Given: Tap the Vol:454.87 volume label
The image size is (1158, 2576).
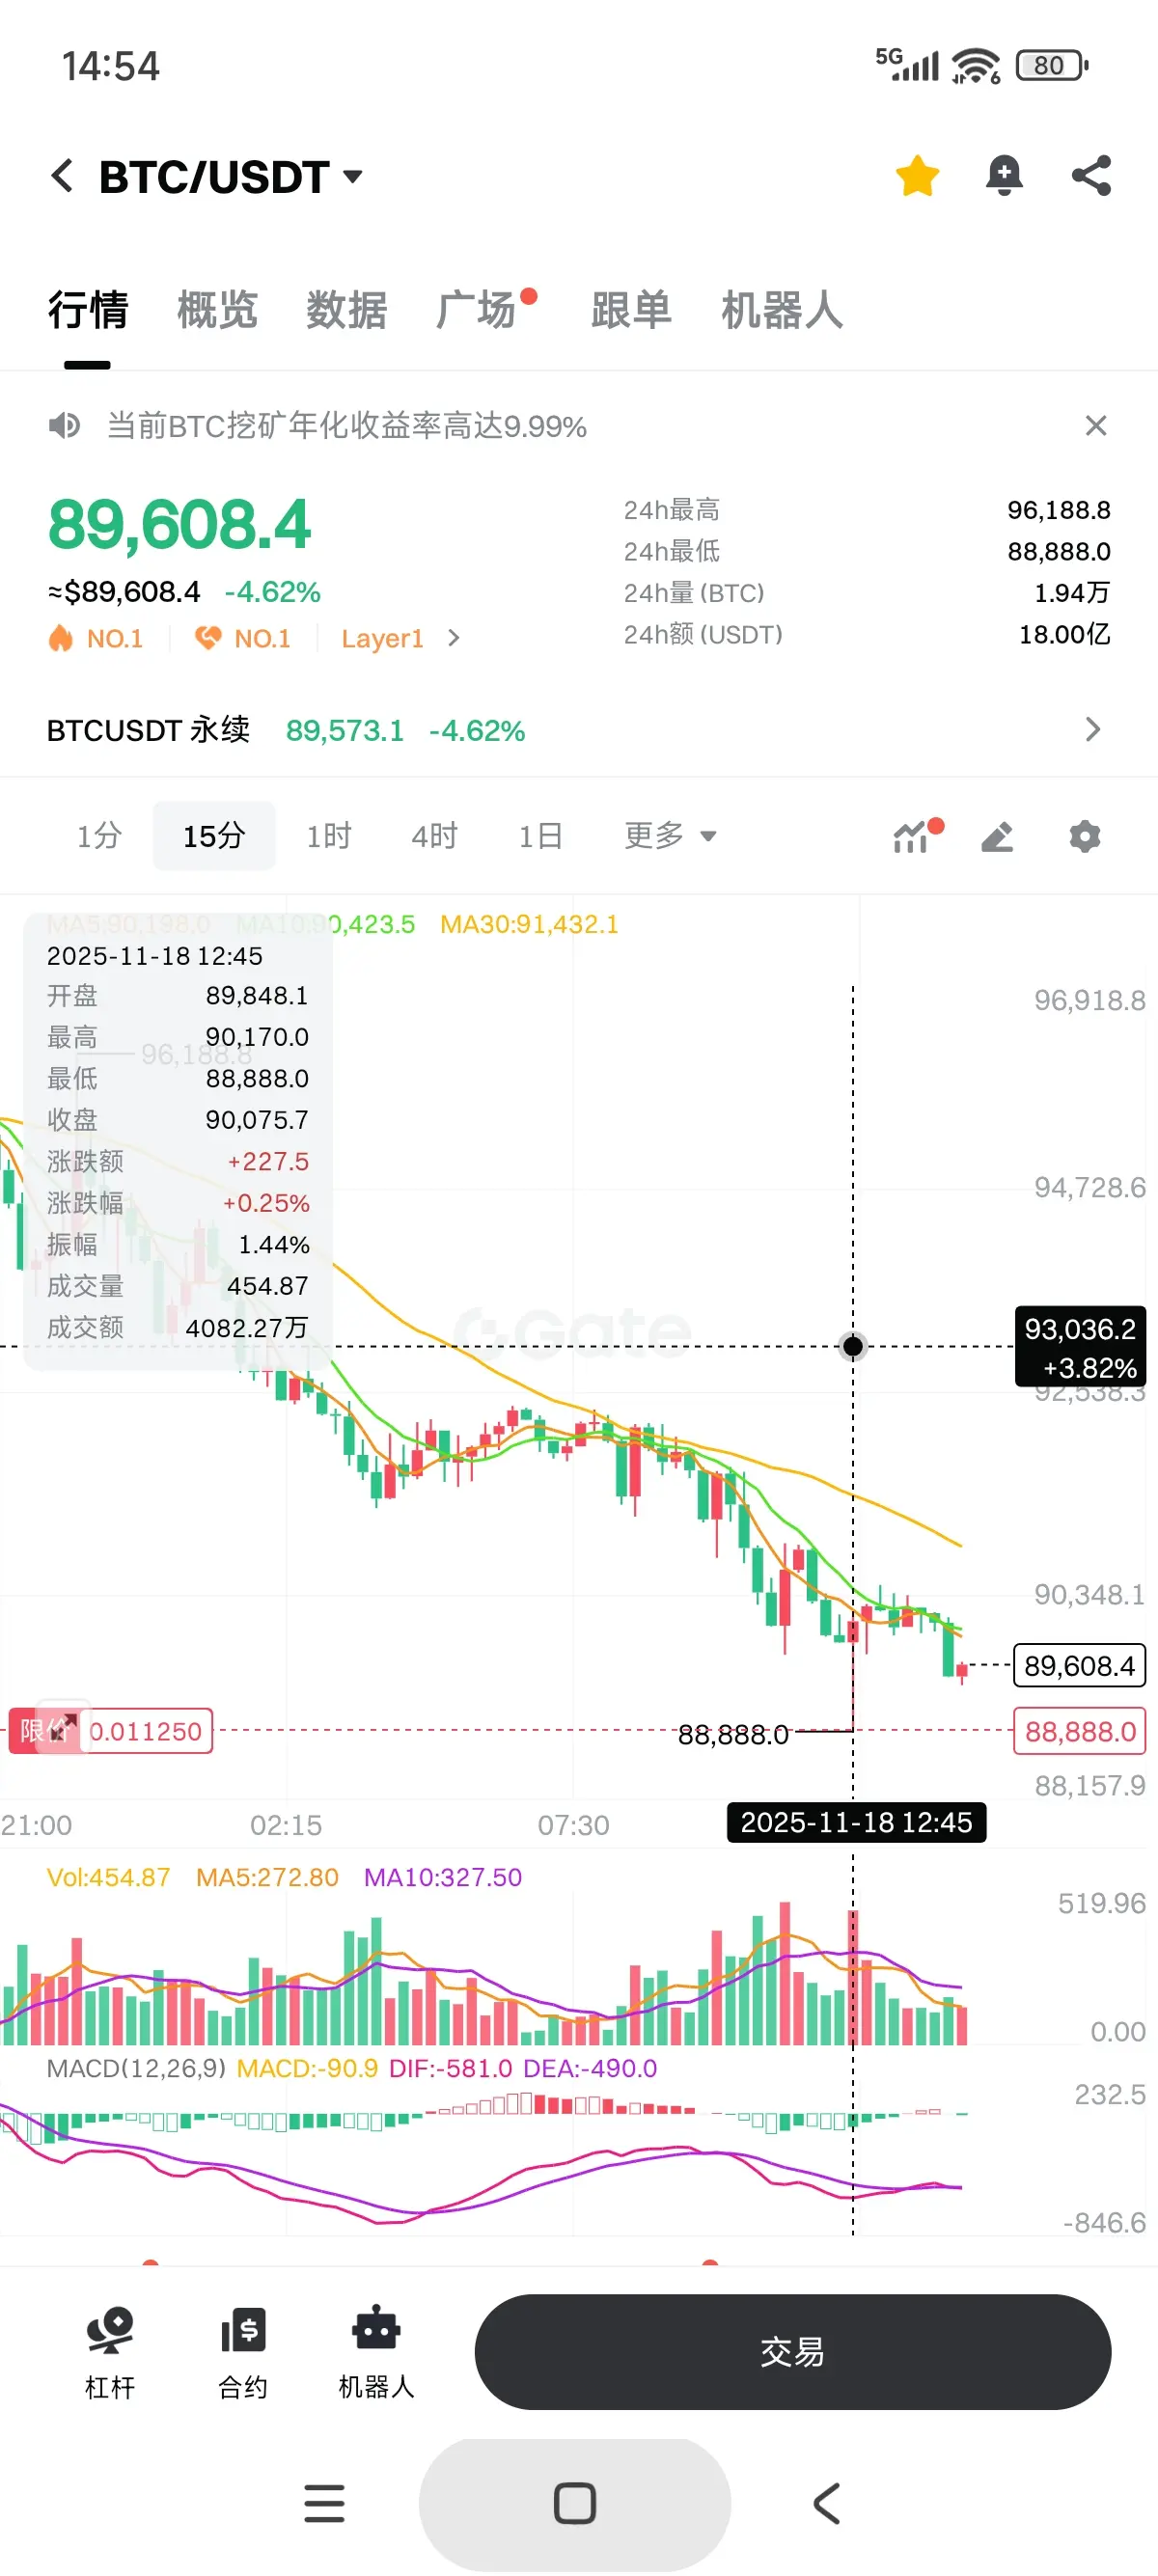Looking at the screenshot, I should coord(108,1877).
